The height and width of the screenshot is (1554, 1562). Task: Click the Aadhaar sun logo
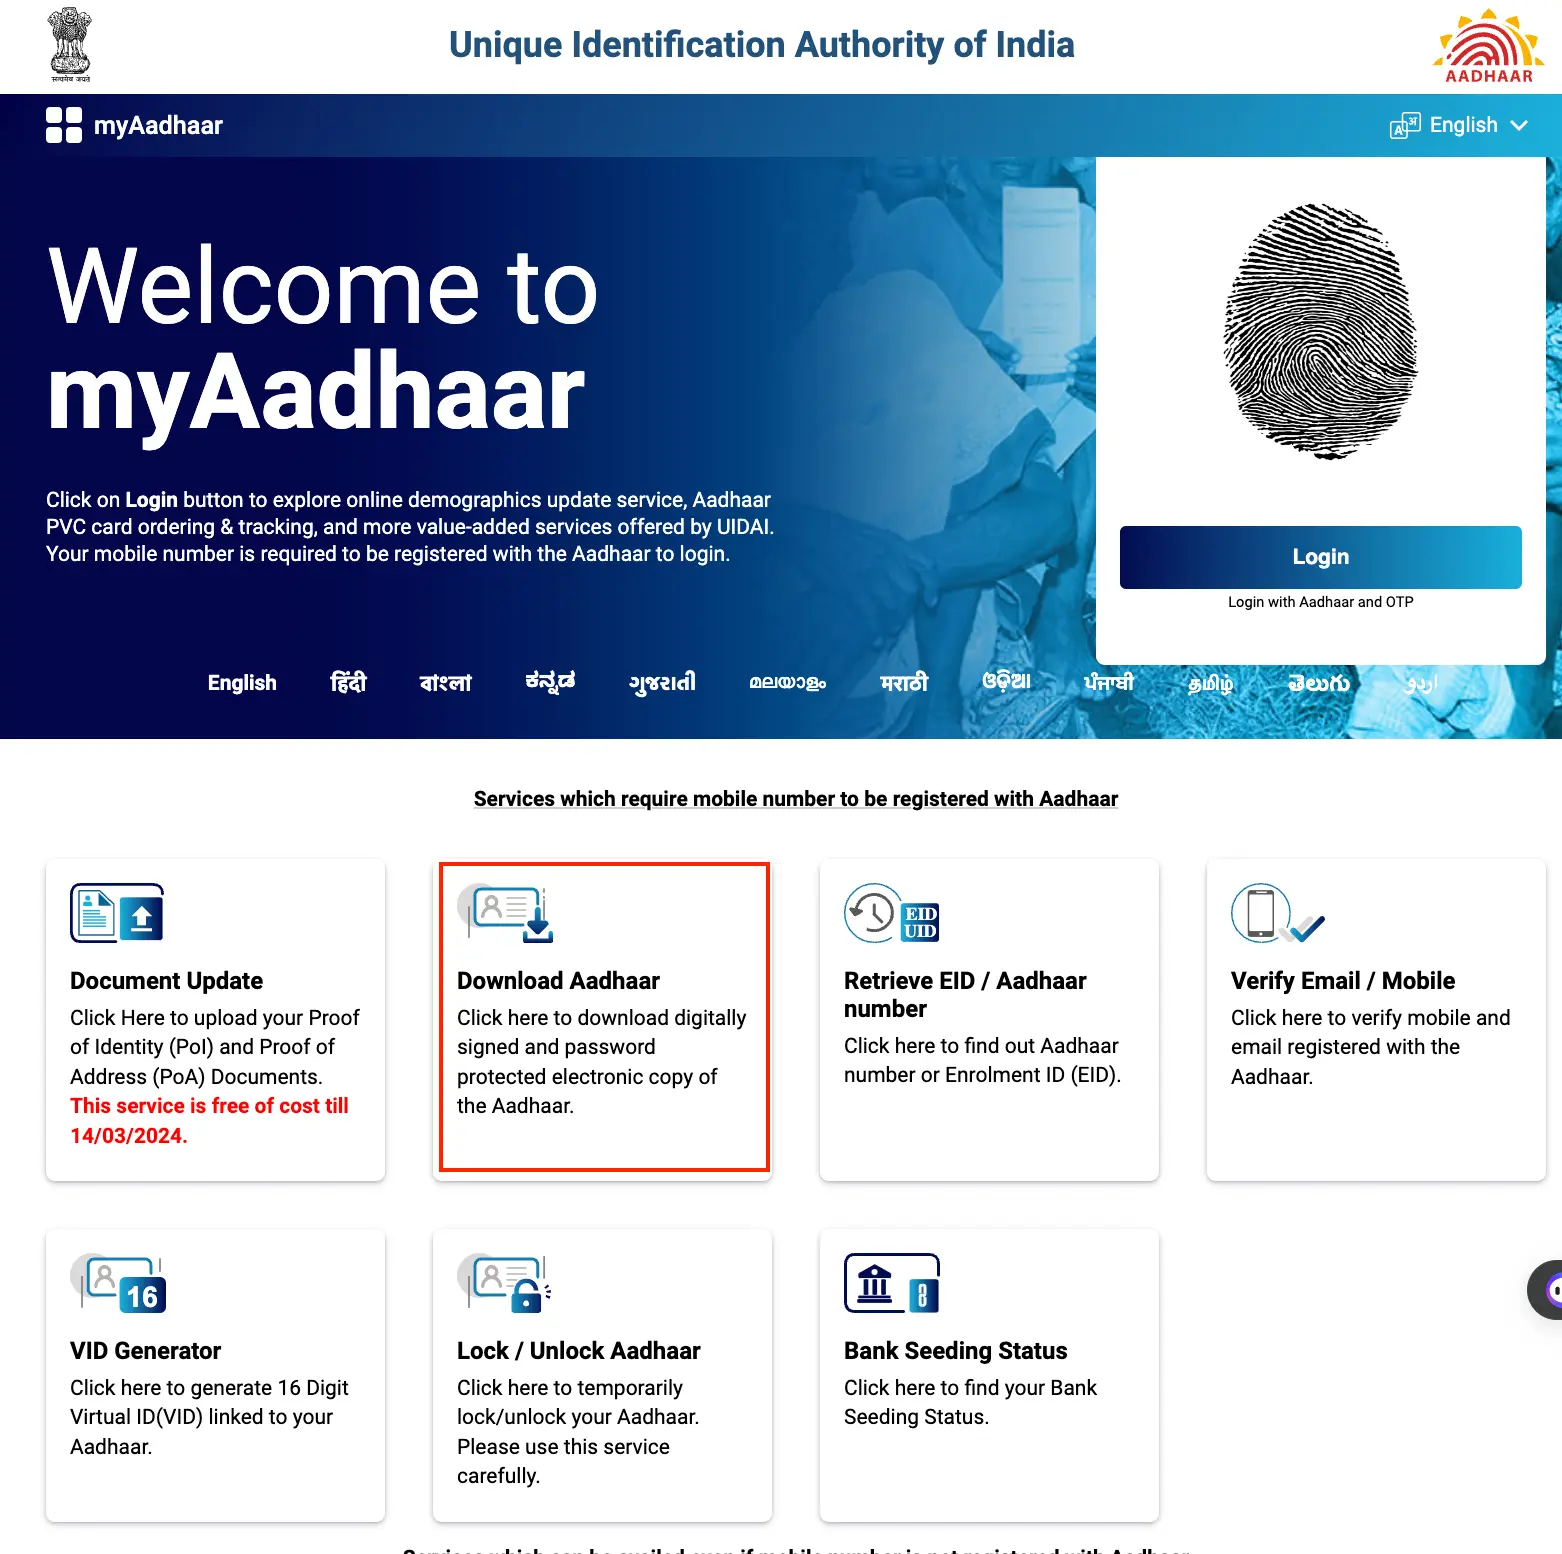1489,45
